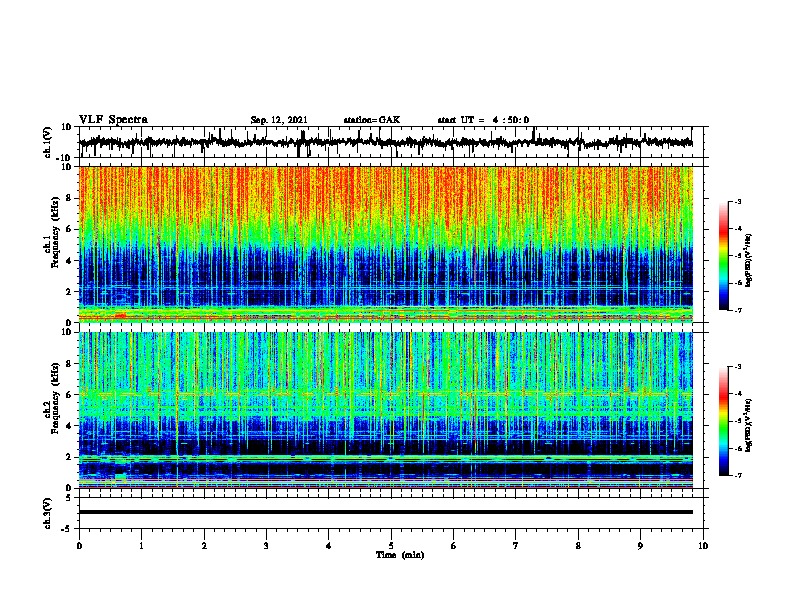The image size is (792, 612).
Task: Click the "6" kHz tick of ch.1 spectrogram
Action: pos(70,229)
